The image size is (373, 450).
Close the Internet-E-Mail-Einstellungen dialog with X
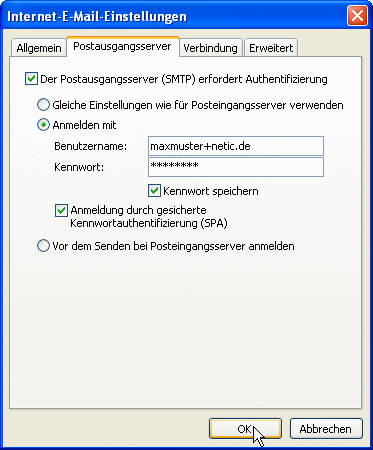(x=357, y=16)
